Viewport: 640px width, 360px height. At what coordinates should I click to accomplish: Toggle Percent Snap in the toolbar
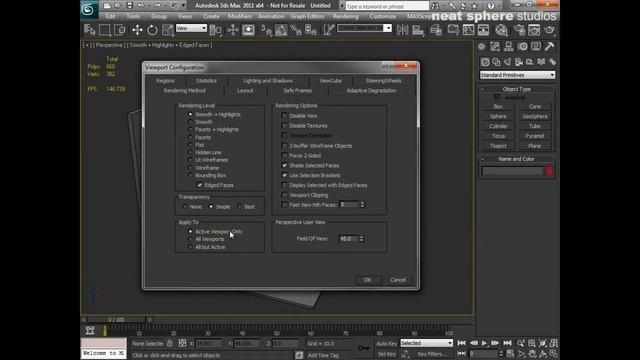296,30
